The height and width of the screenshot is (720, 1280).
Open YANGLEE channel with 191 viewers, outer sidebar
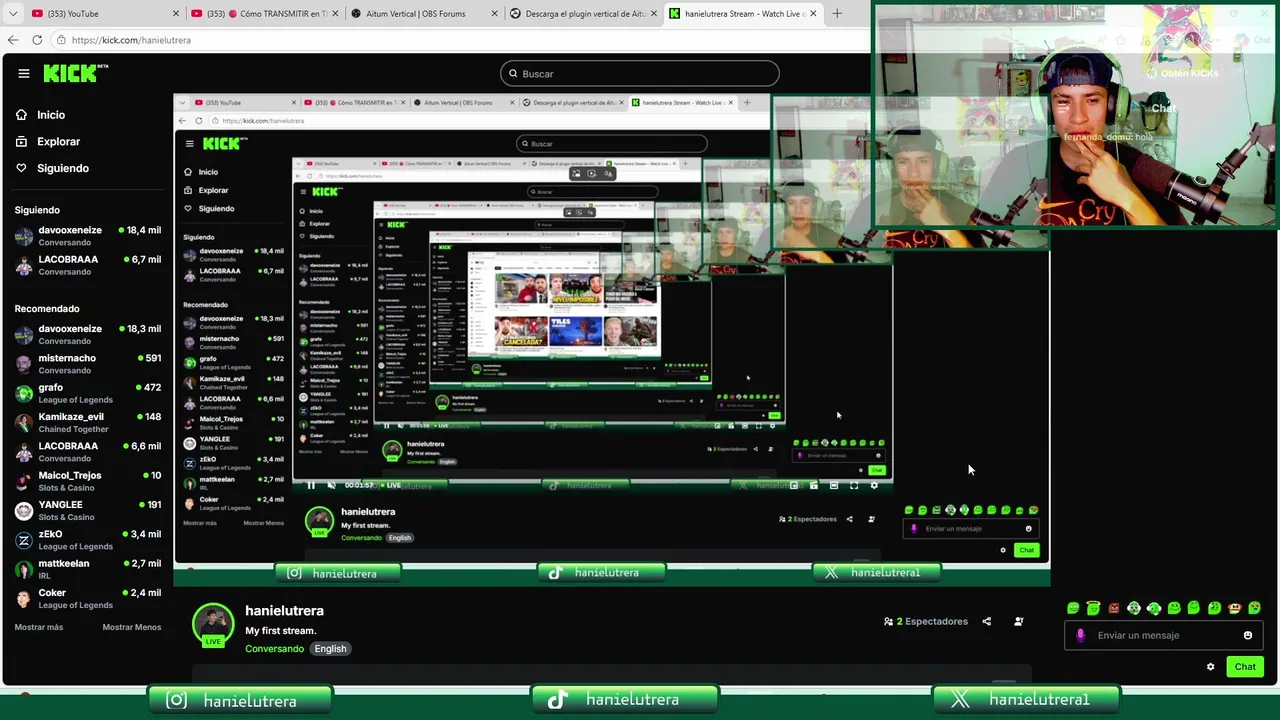(x=87, y=510)
